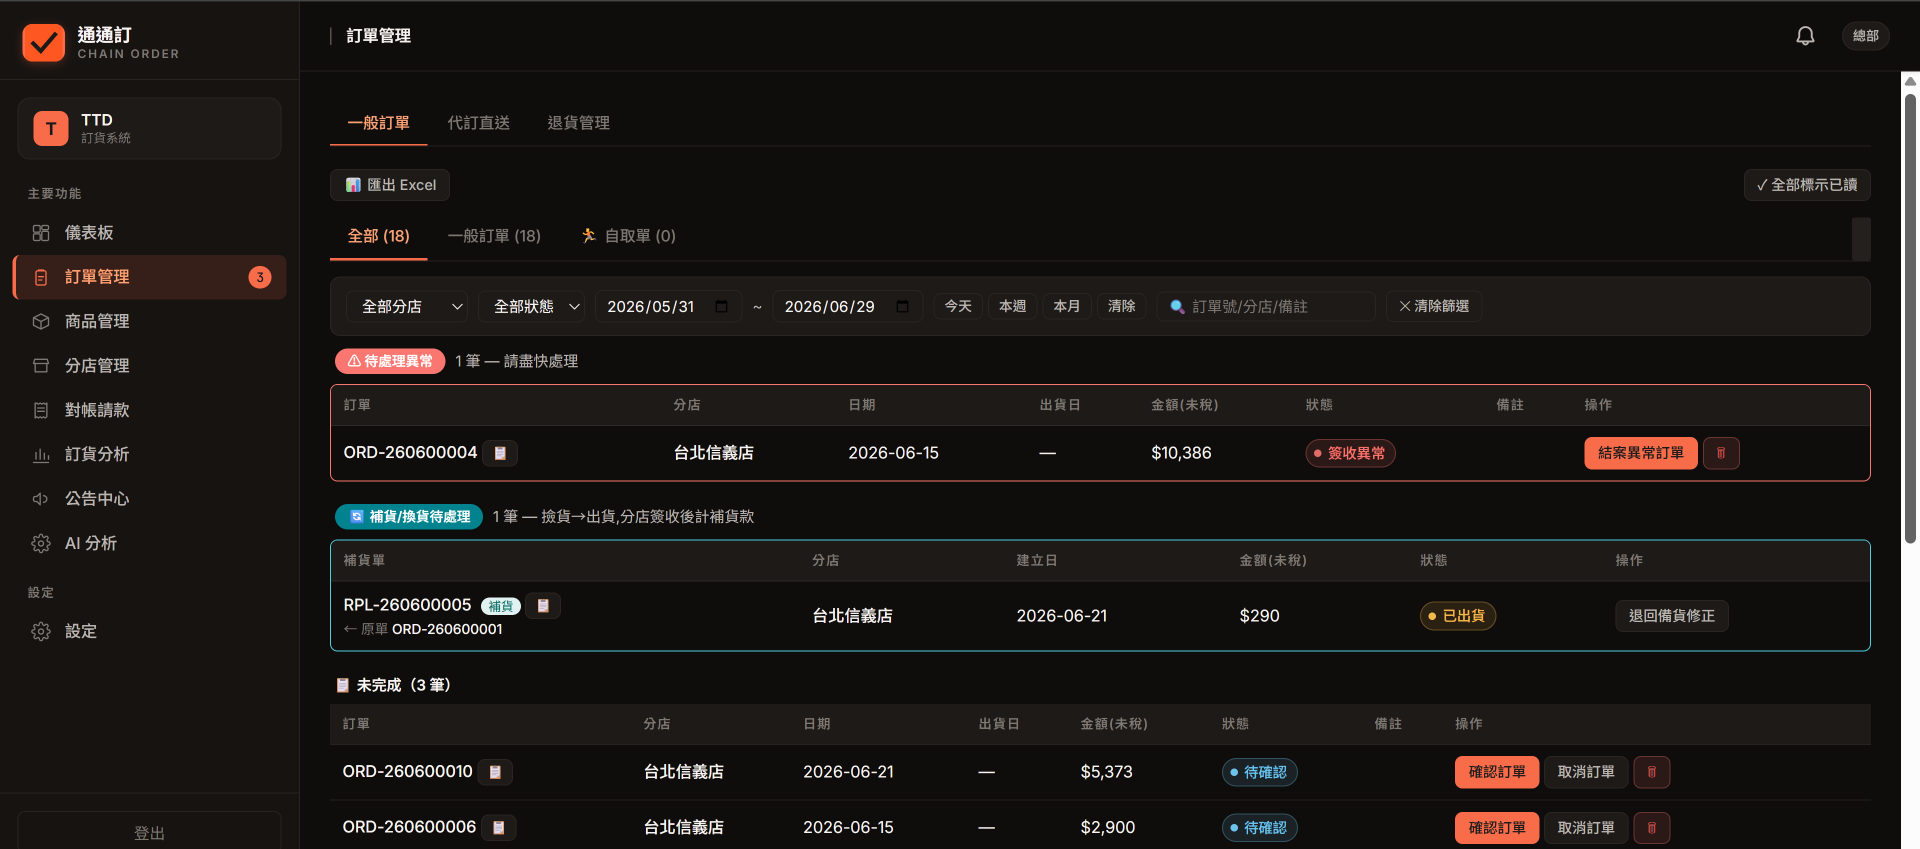Go to 商品管理 in sidebar
The height and width of the screenshot is (849, 1920).
coord(150,321)
